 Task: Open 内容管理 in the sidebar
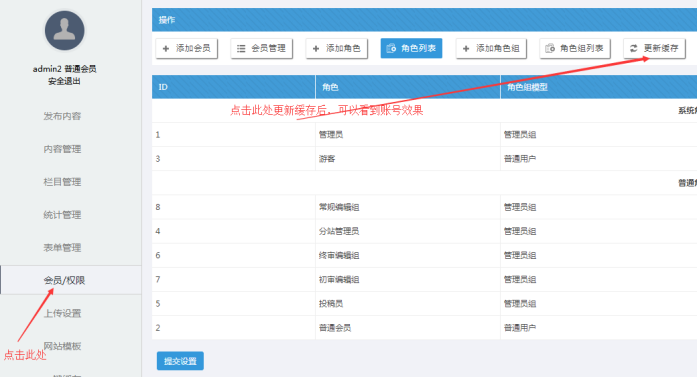click(x=62, y=149)
